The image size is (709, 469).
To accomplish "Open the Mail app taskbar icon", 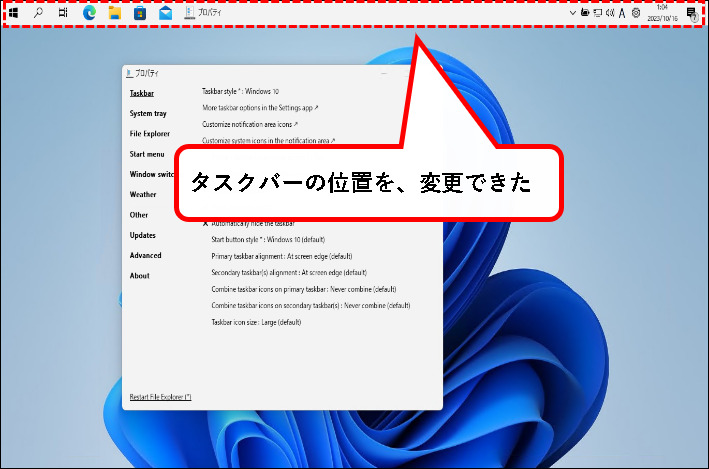I will point(165,14).
